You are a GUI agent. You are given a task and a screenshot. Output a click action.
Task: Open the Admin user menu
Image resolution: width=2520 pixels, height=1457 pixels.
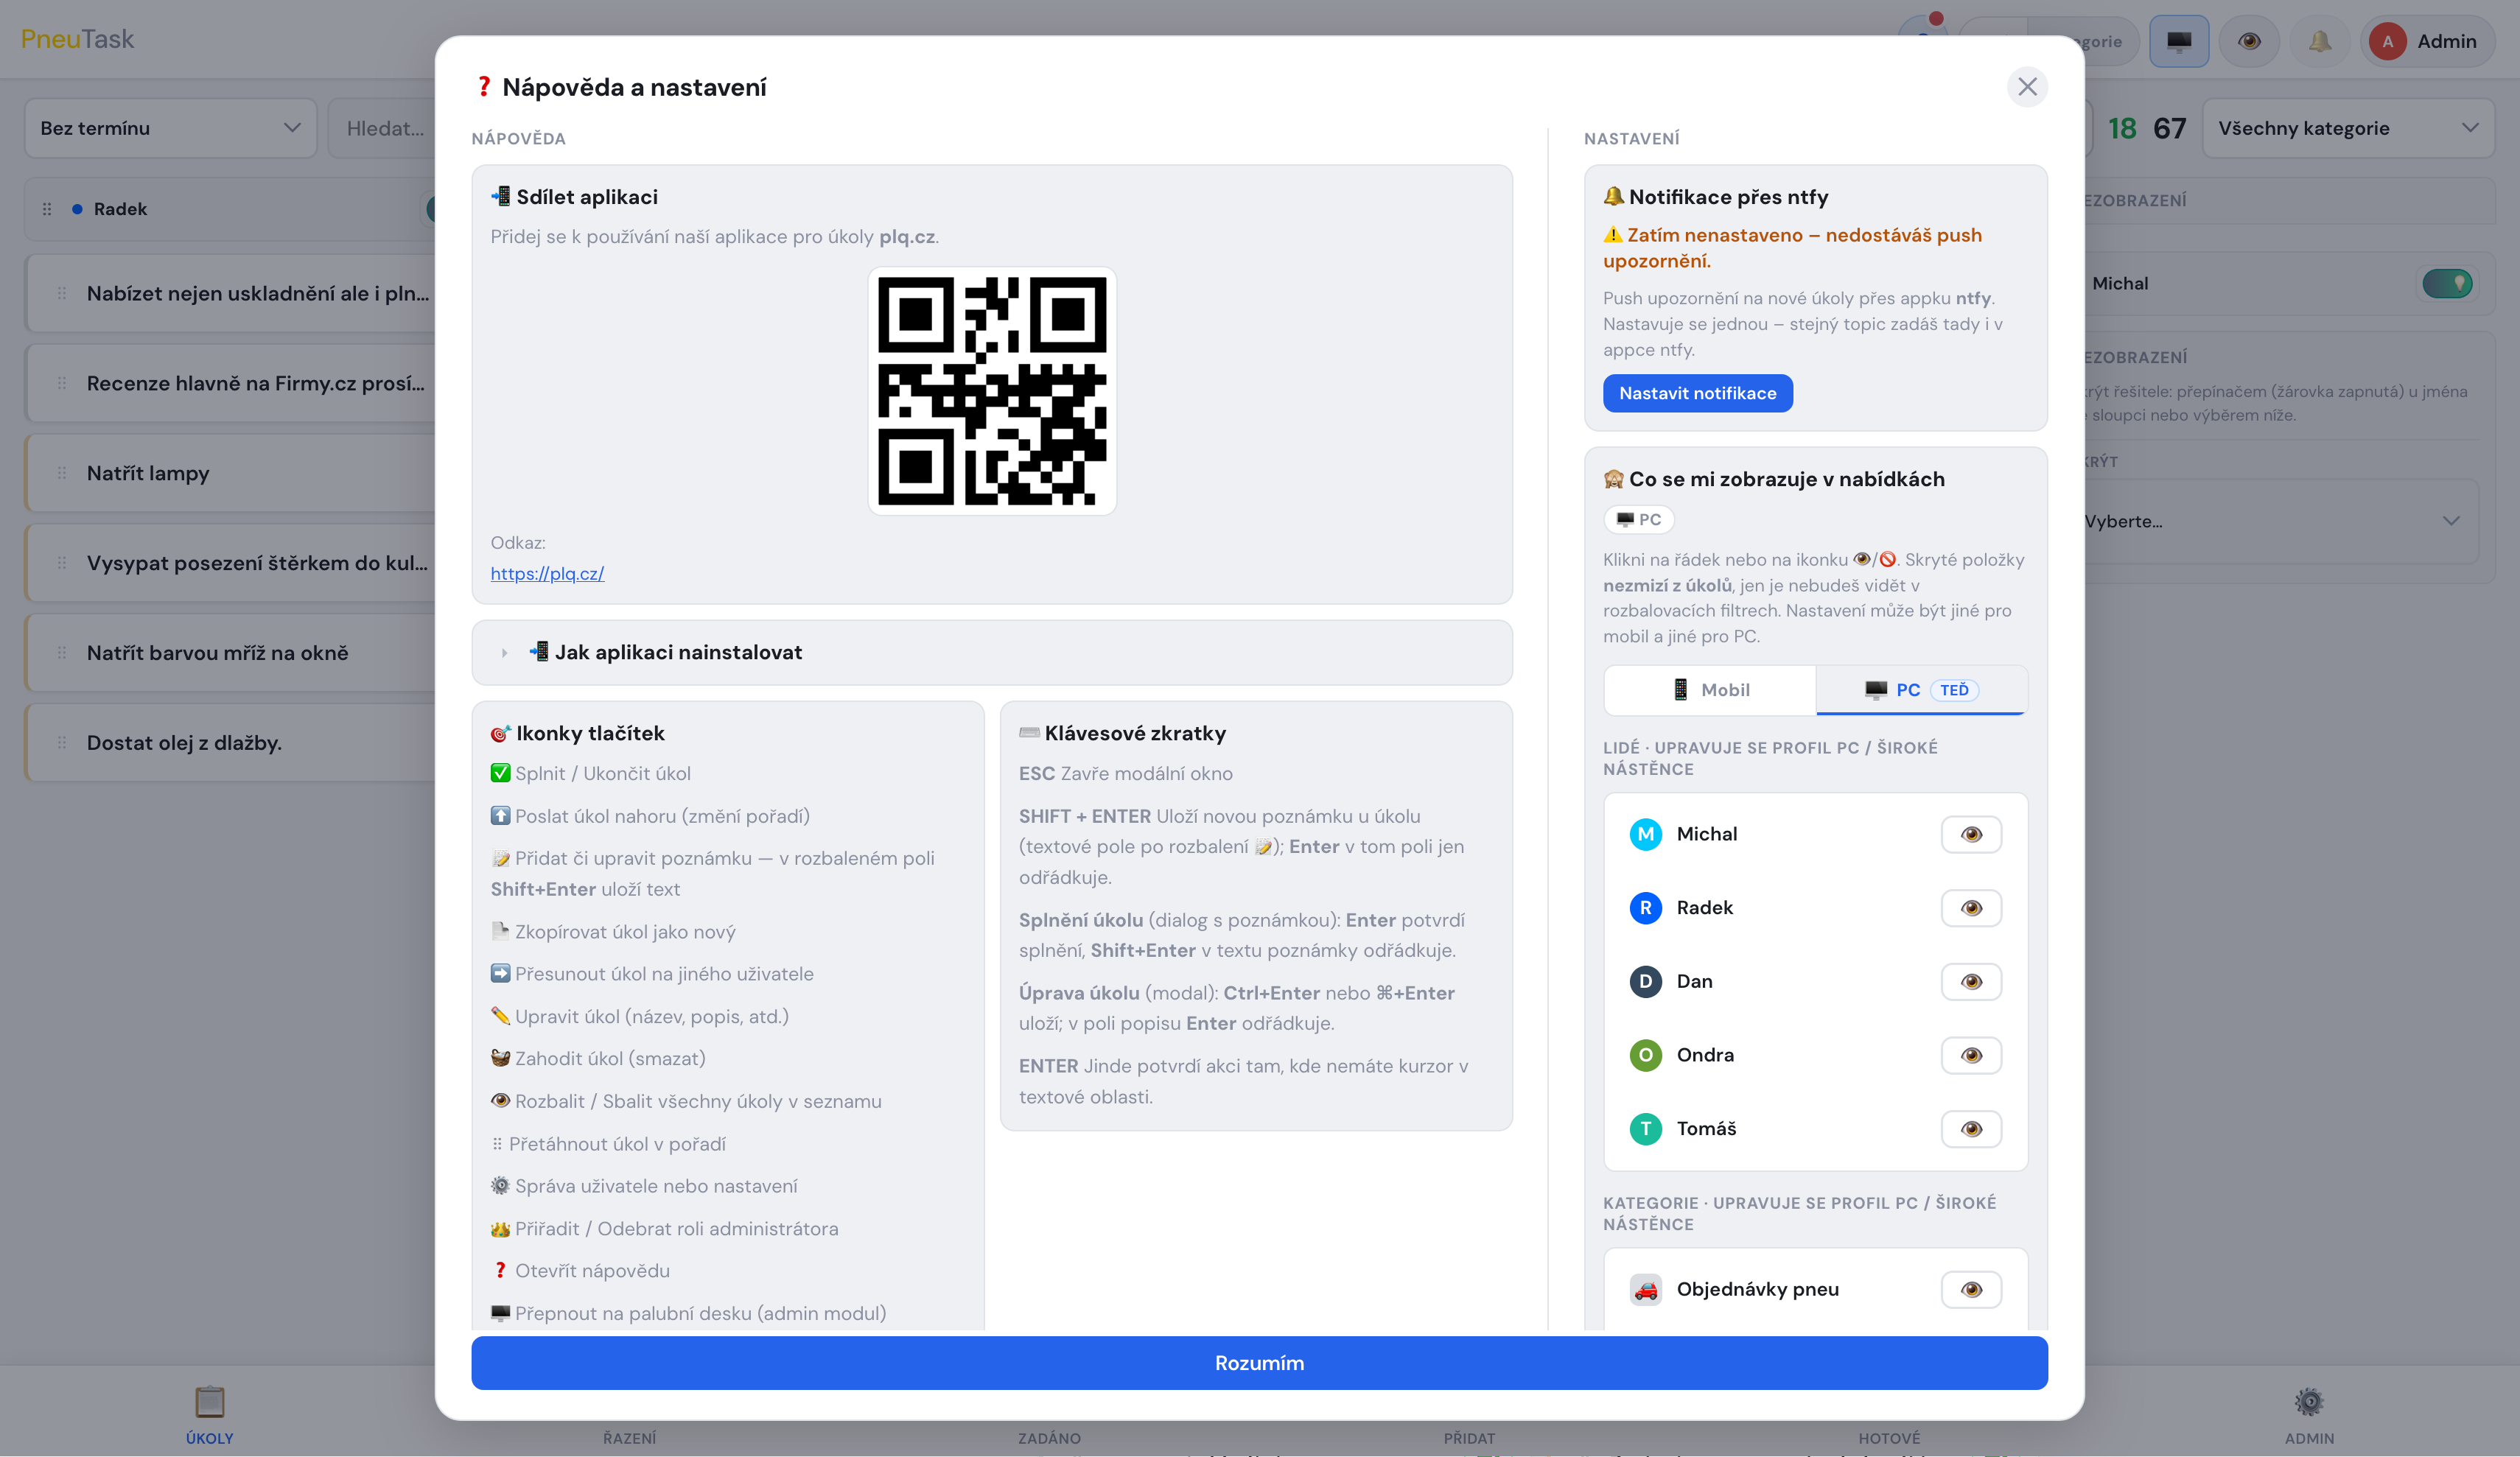pyautogui.click(x=2427, y=41)
